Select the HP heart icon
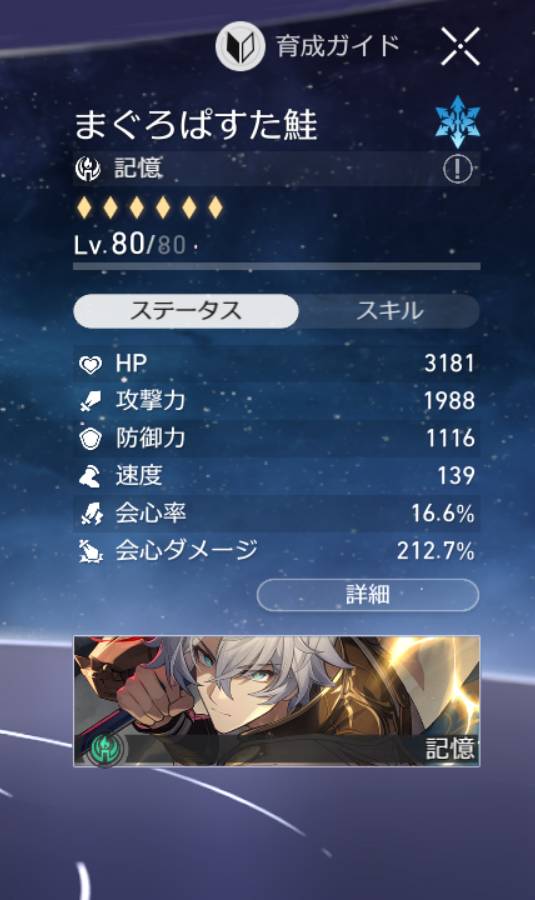Image resolution: width=535 pixels, height=900 pixels. [90, 364]
